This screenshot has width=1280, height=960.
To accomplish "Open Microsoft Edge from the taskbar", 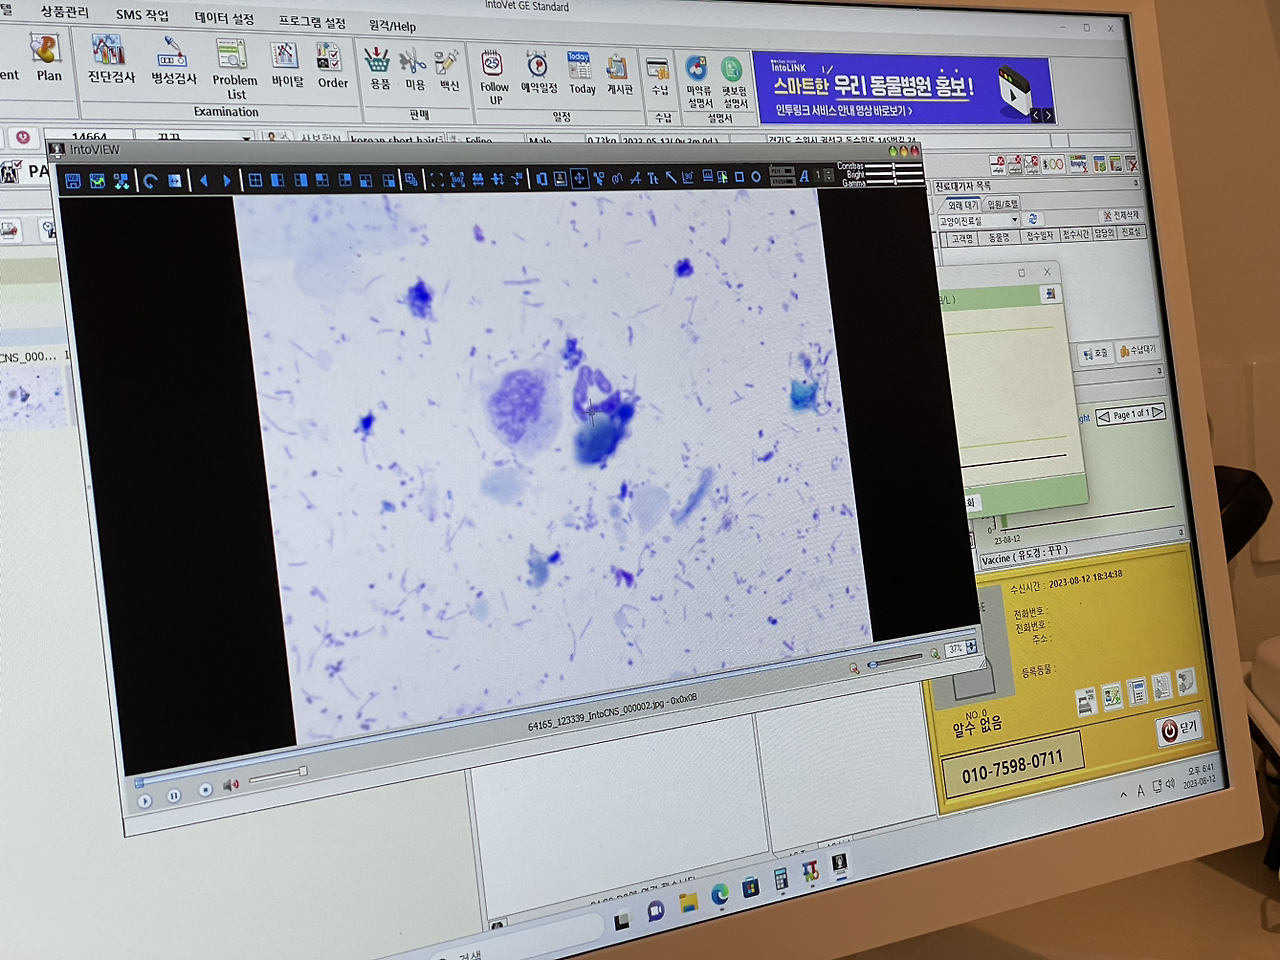I will point(719,896).
